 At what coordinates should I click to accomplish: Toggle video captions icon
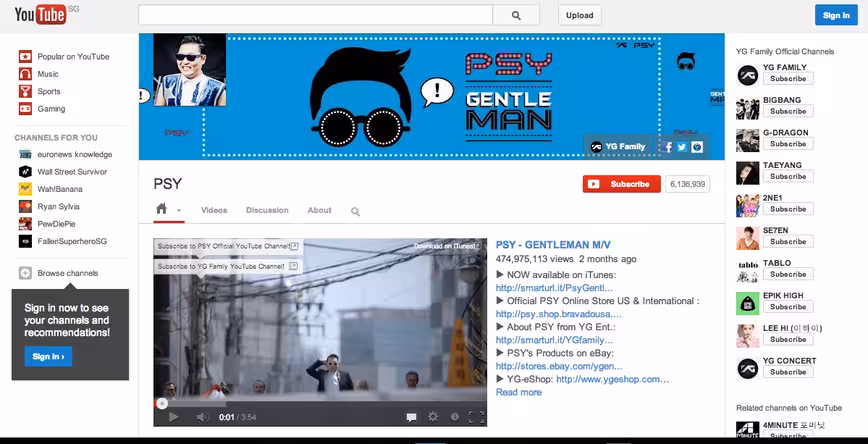[411, 417]
